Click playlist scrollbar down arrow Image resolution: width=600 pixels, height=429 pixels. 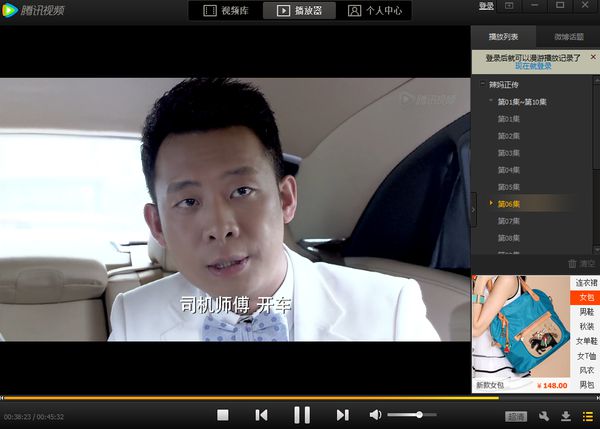tap(597, 249)
